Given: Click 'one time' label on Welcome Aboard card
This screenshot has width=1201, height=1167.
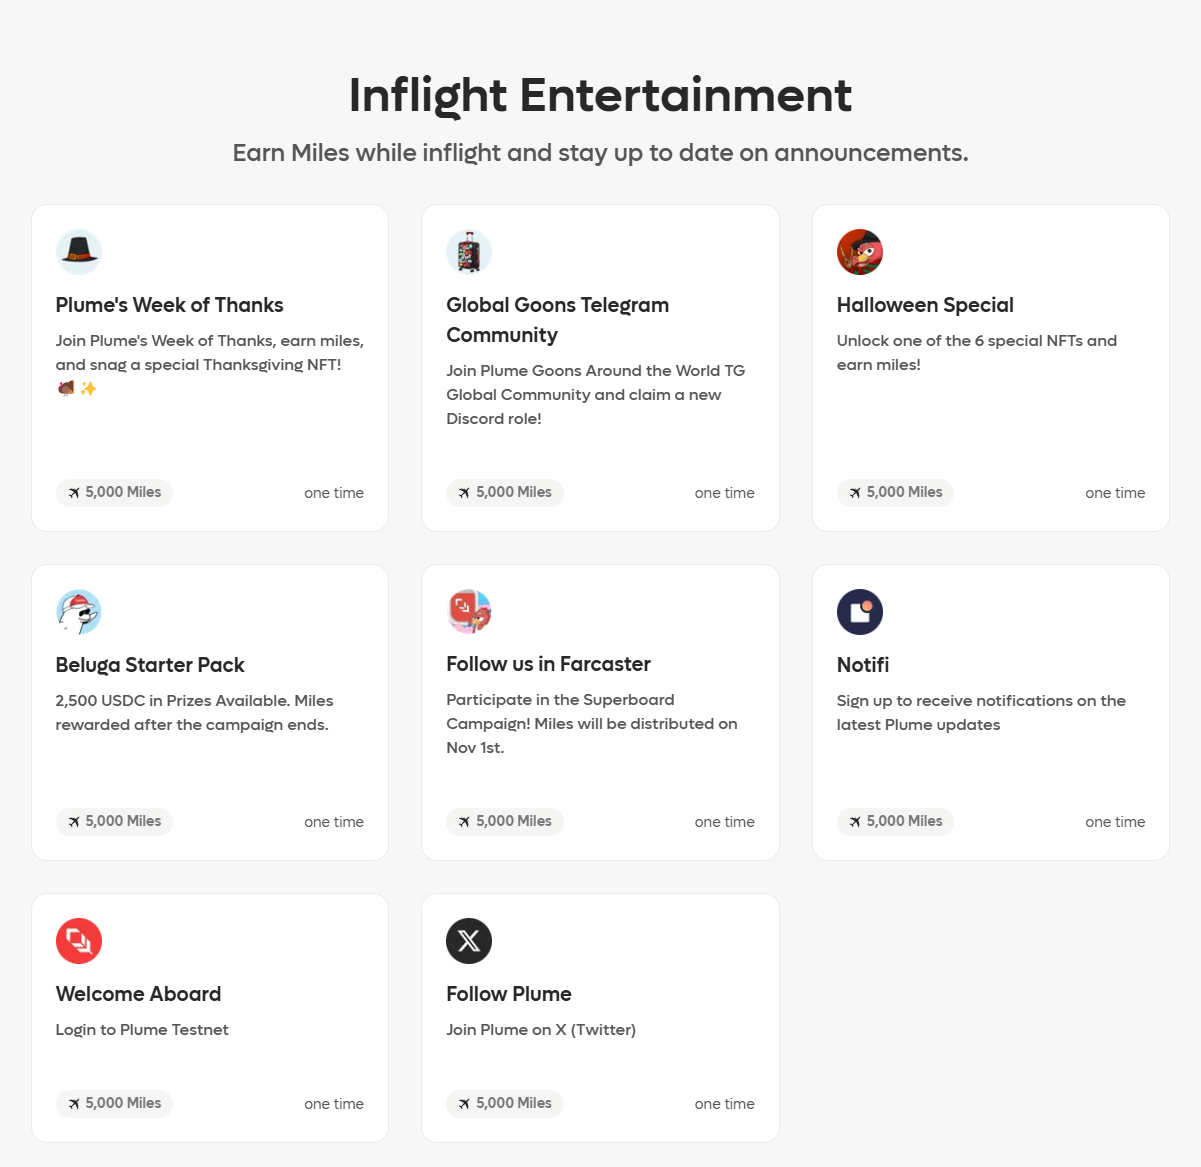Looking at the screenshot, I should coord(334,1104).
